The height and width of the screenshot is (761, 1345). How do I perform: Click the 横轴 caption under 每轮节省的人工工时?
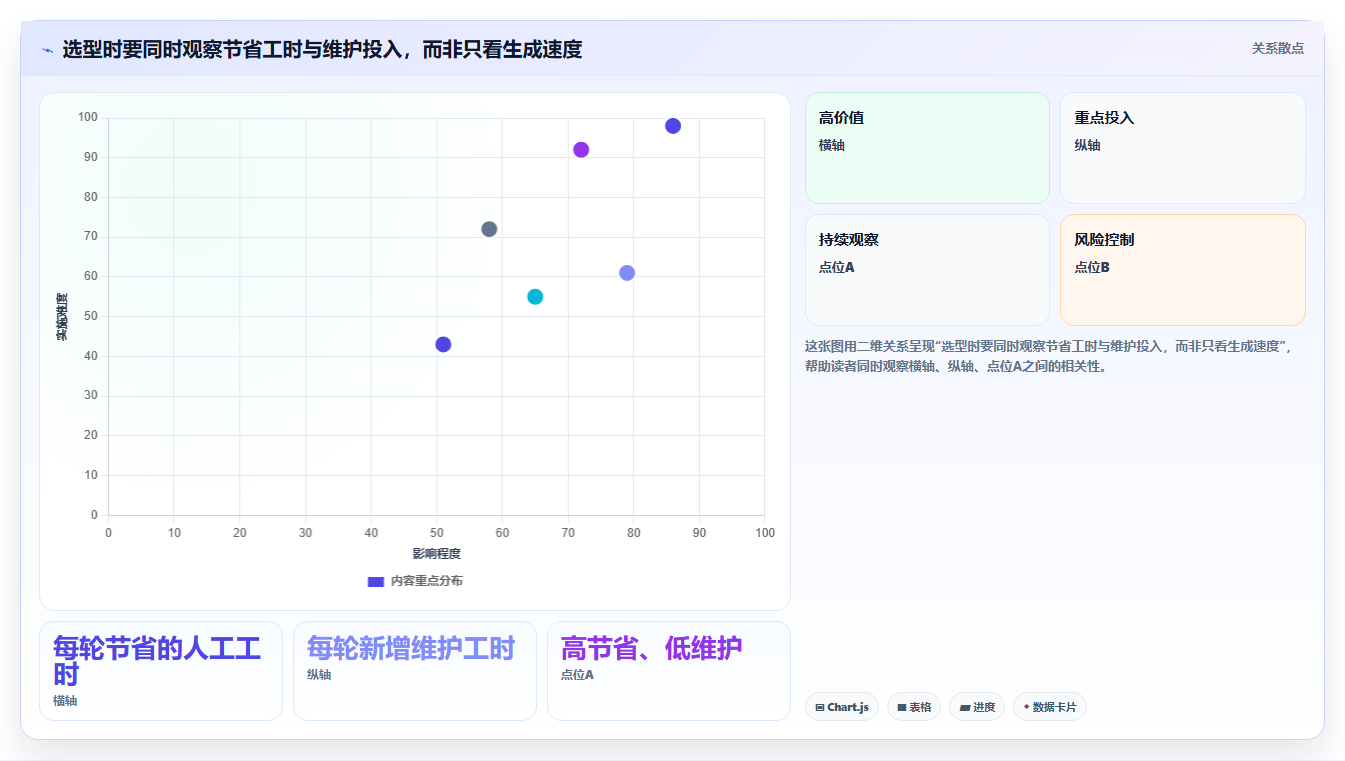point(65,701)
